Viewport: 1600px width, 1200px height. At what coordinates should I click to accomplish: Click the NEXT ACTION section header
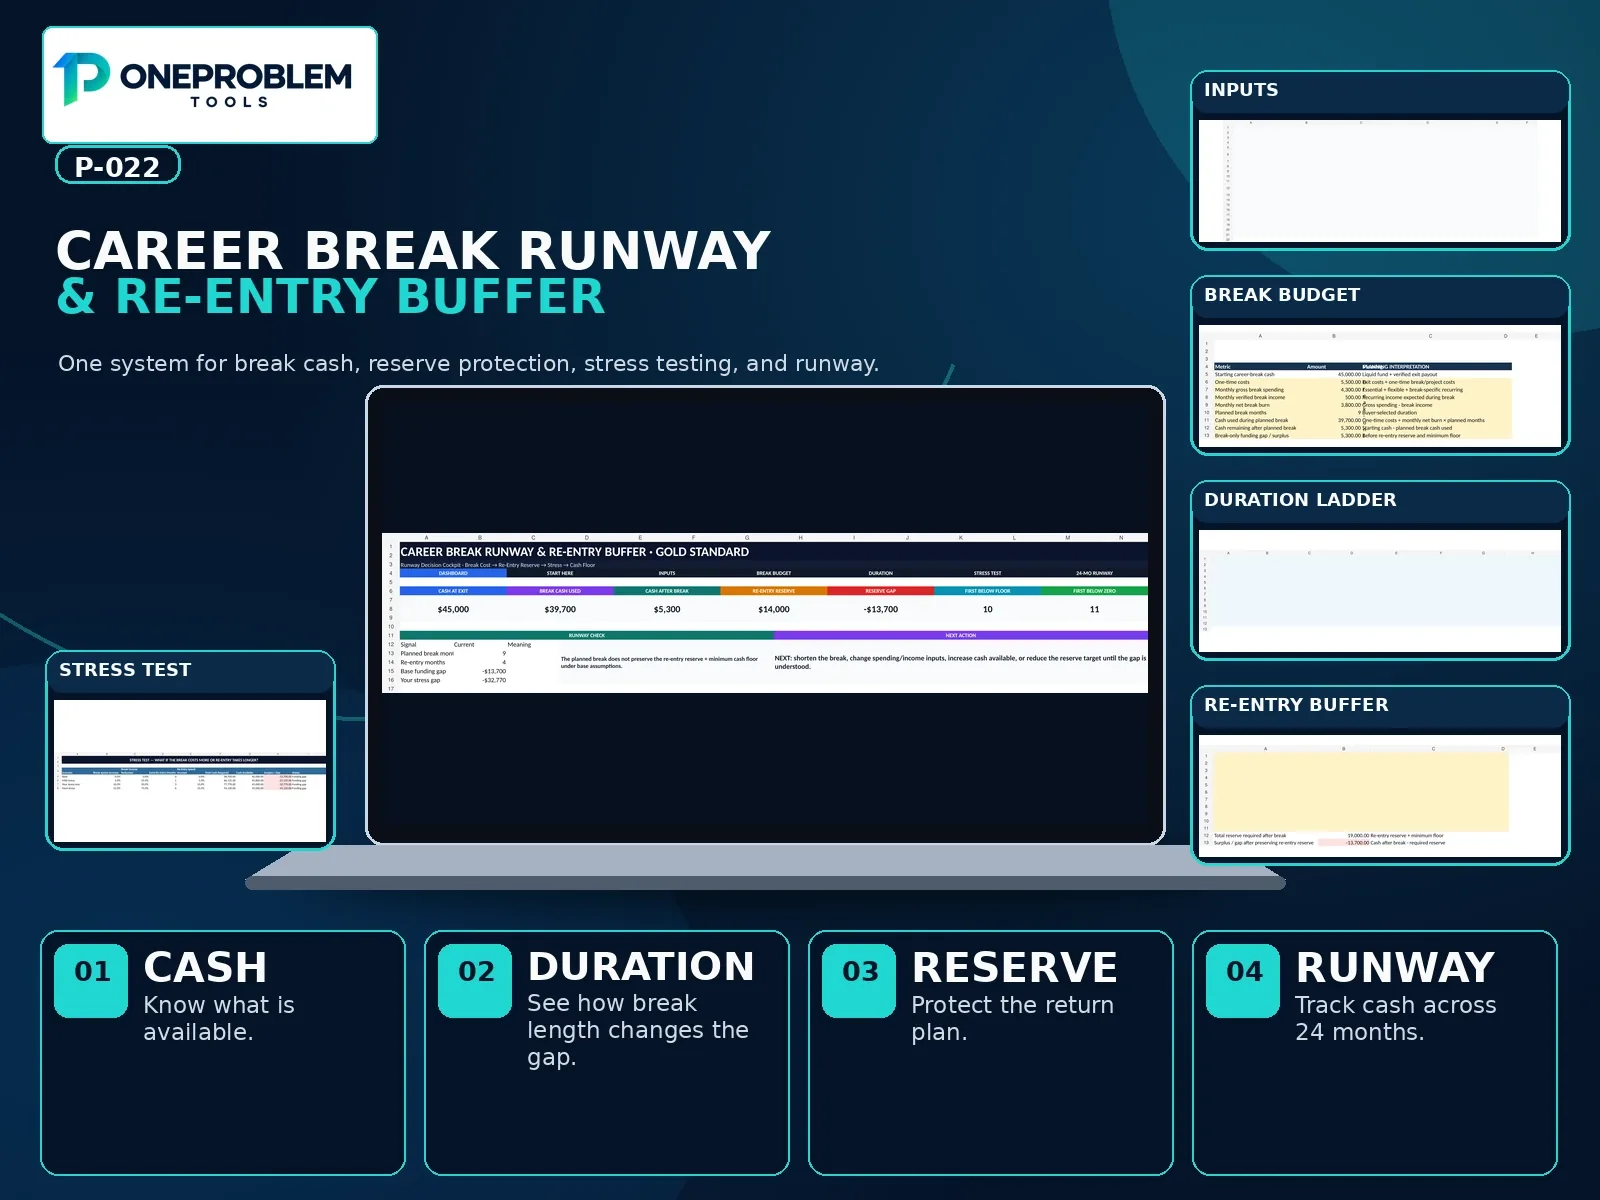click(961, 635)
